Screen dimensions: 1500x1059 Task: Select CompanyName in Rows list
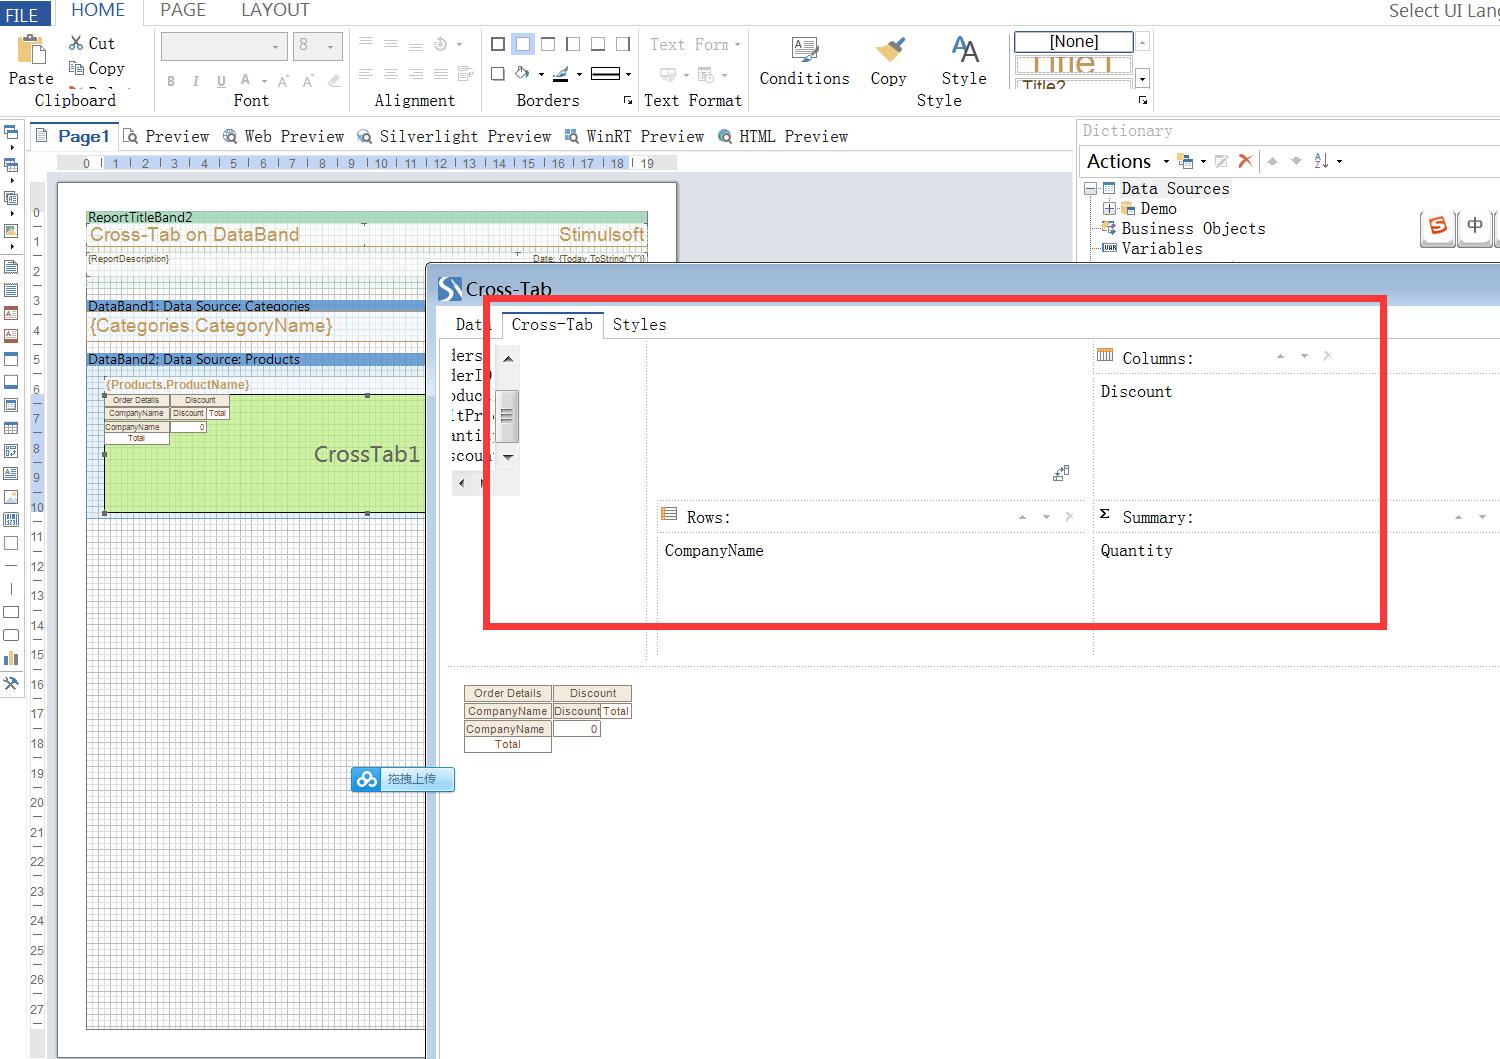click(x=714, y=550)
